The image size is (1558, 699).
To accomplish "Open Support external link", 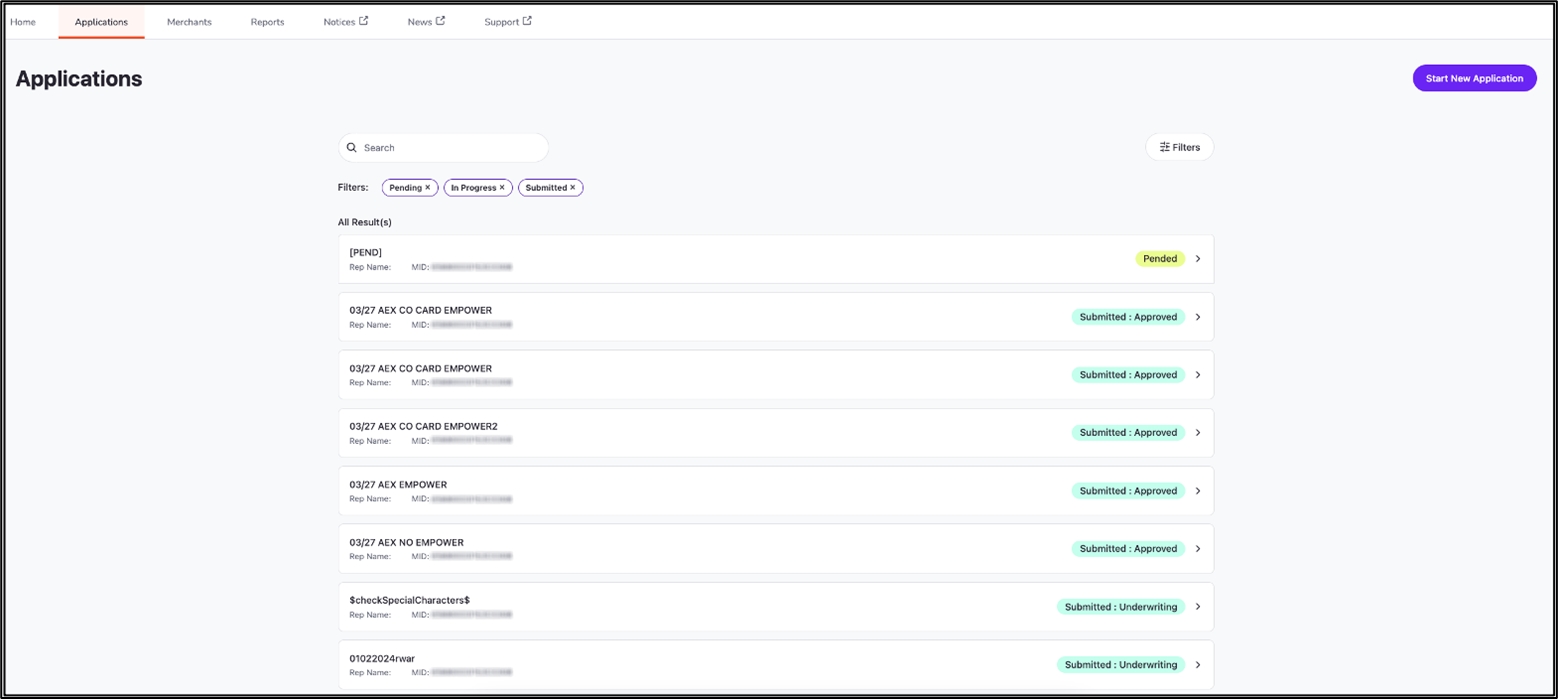I will point(507,22).
